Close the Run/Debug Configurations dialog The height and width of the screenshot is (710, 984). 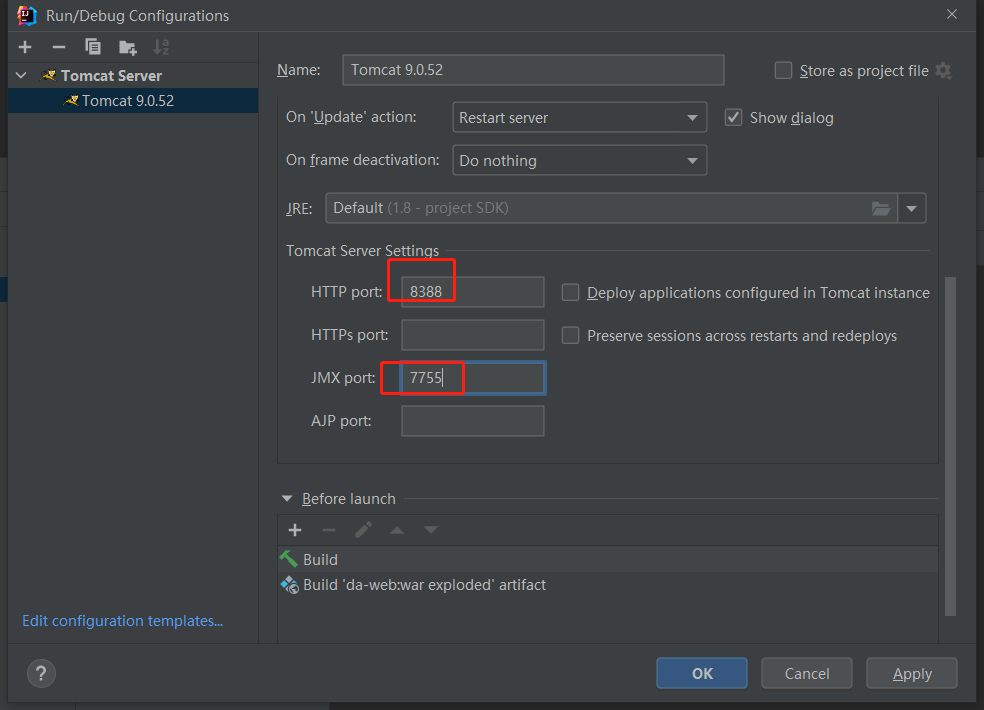tap(952, 14)
